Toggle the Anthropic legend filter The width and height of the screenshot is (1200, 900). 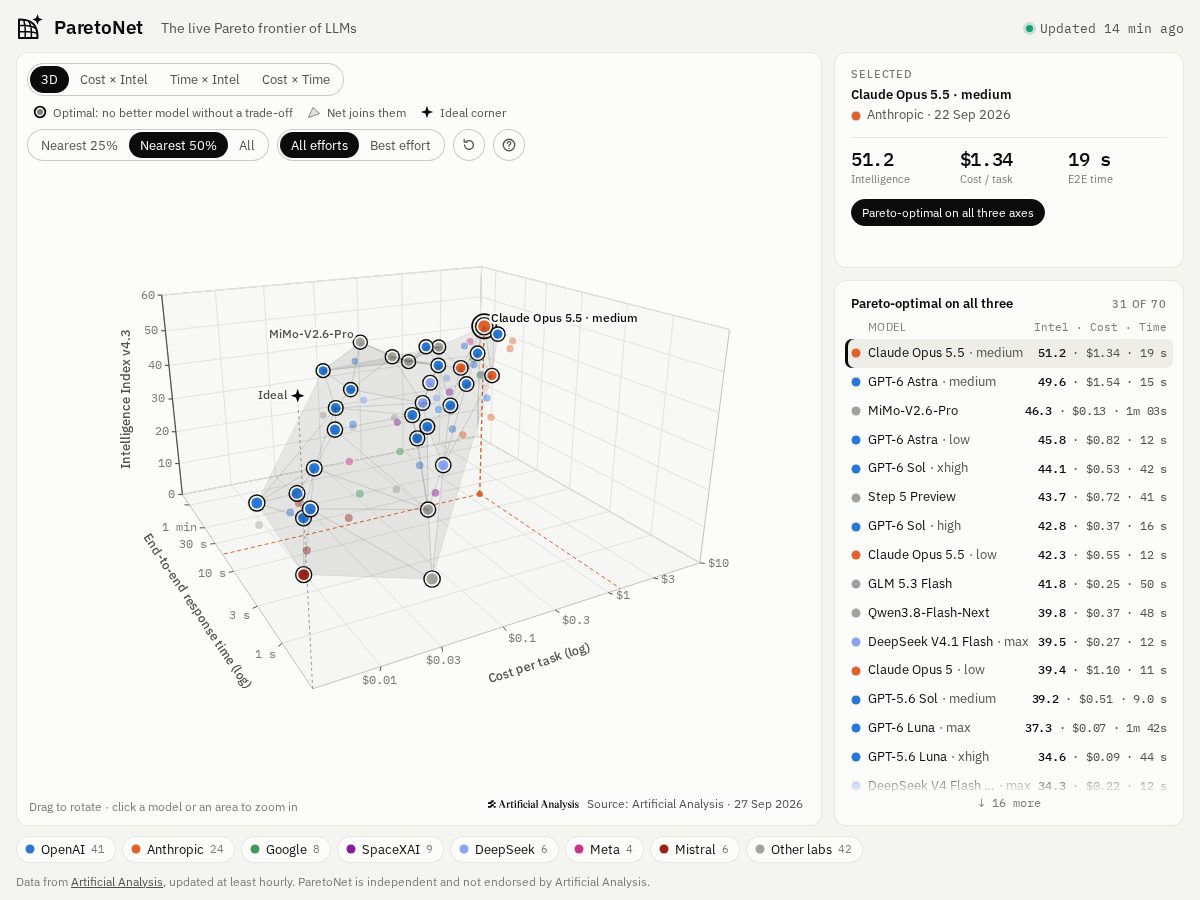178,850
